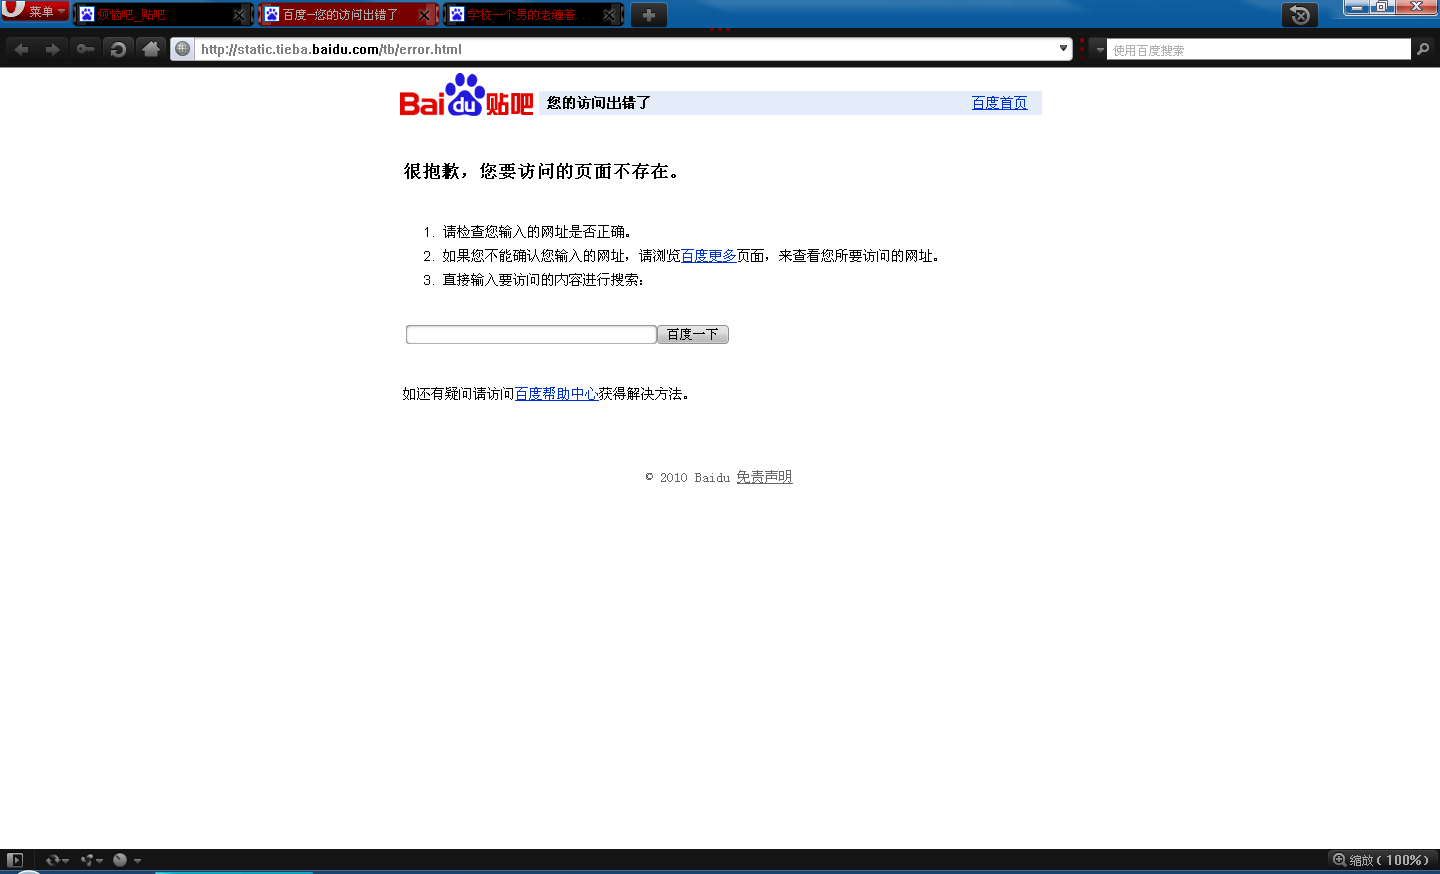Screen dimensions: 1440x874
Task: Click the 请检查您输入的网址是否正确 line
Action: [x=537, y=232]
